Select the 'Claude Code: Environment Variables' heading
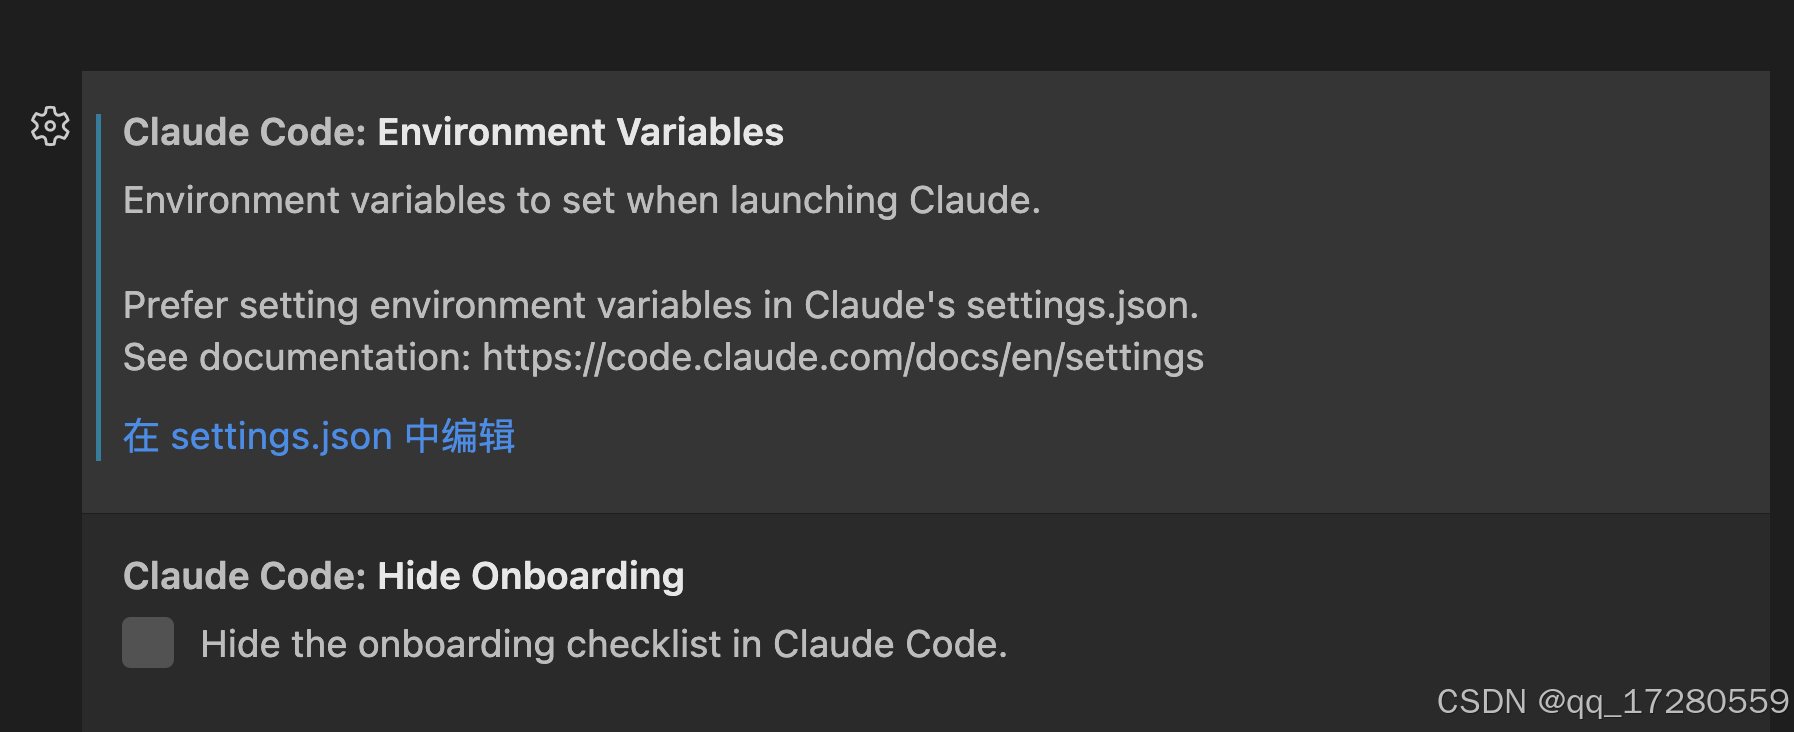The image size is (1794, 732). pyautogui.click(x=452, y=131)
